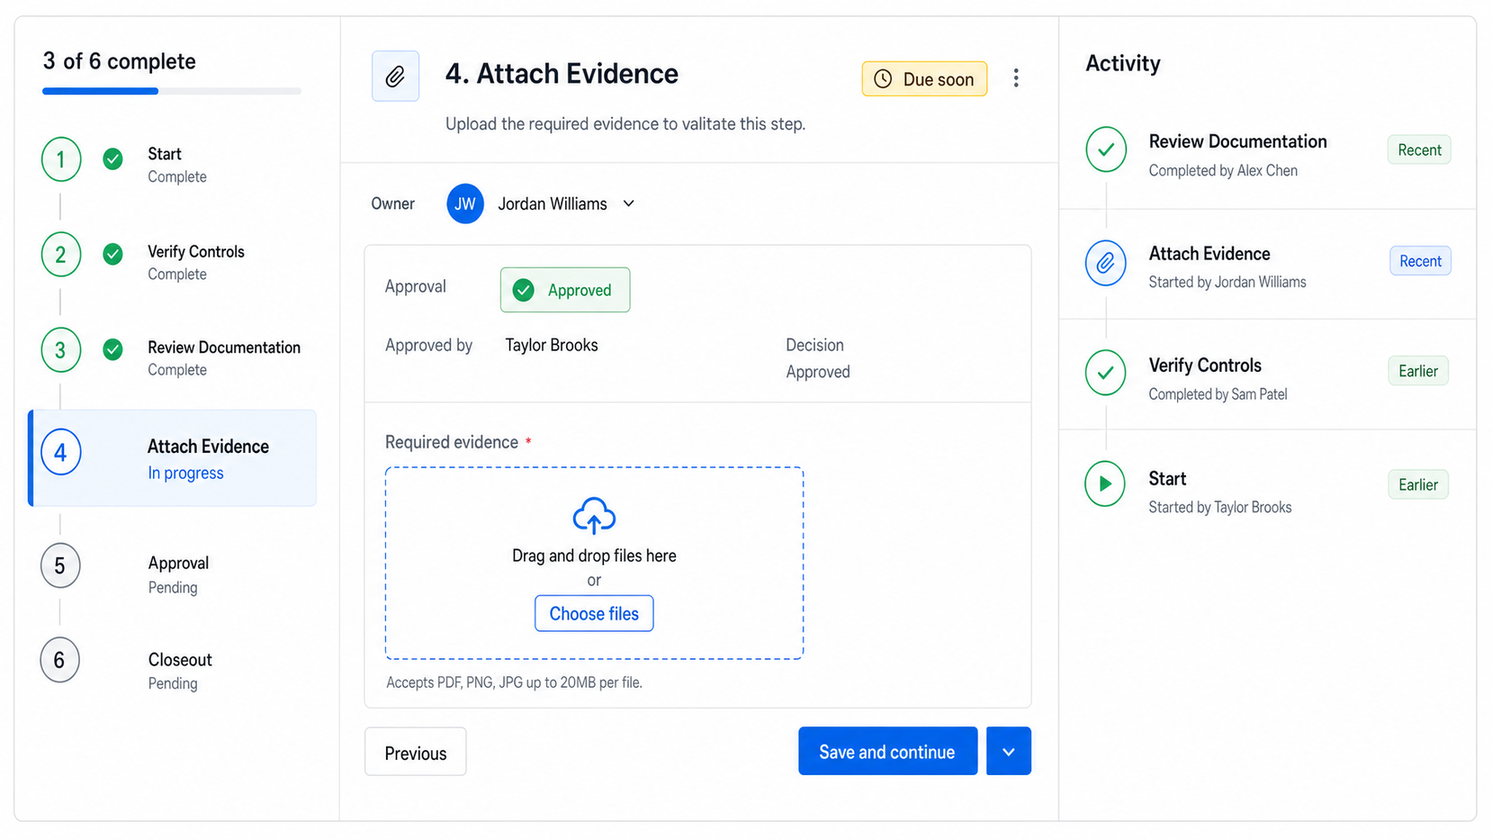The width and height of the screenshot is (1492, 840).
Task: Click the green checkmark next to Start step
Action: click(x=113, y=158)
